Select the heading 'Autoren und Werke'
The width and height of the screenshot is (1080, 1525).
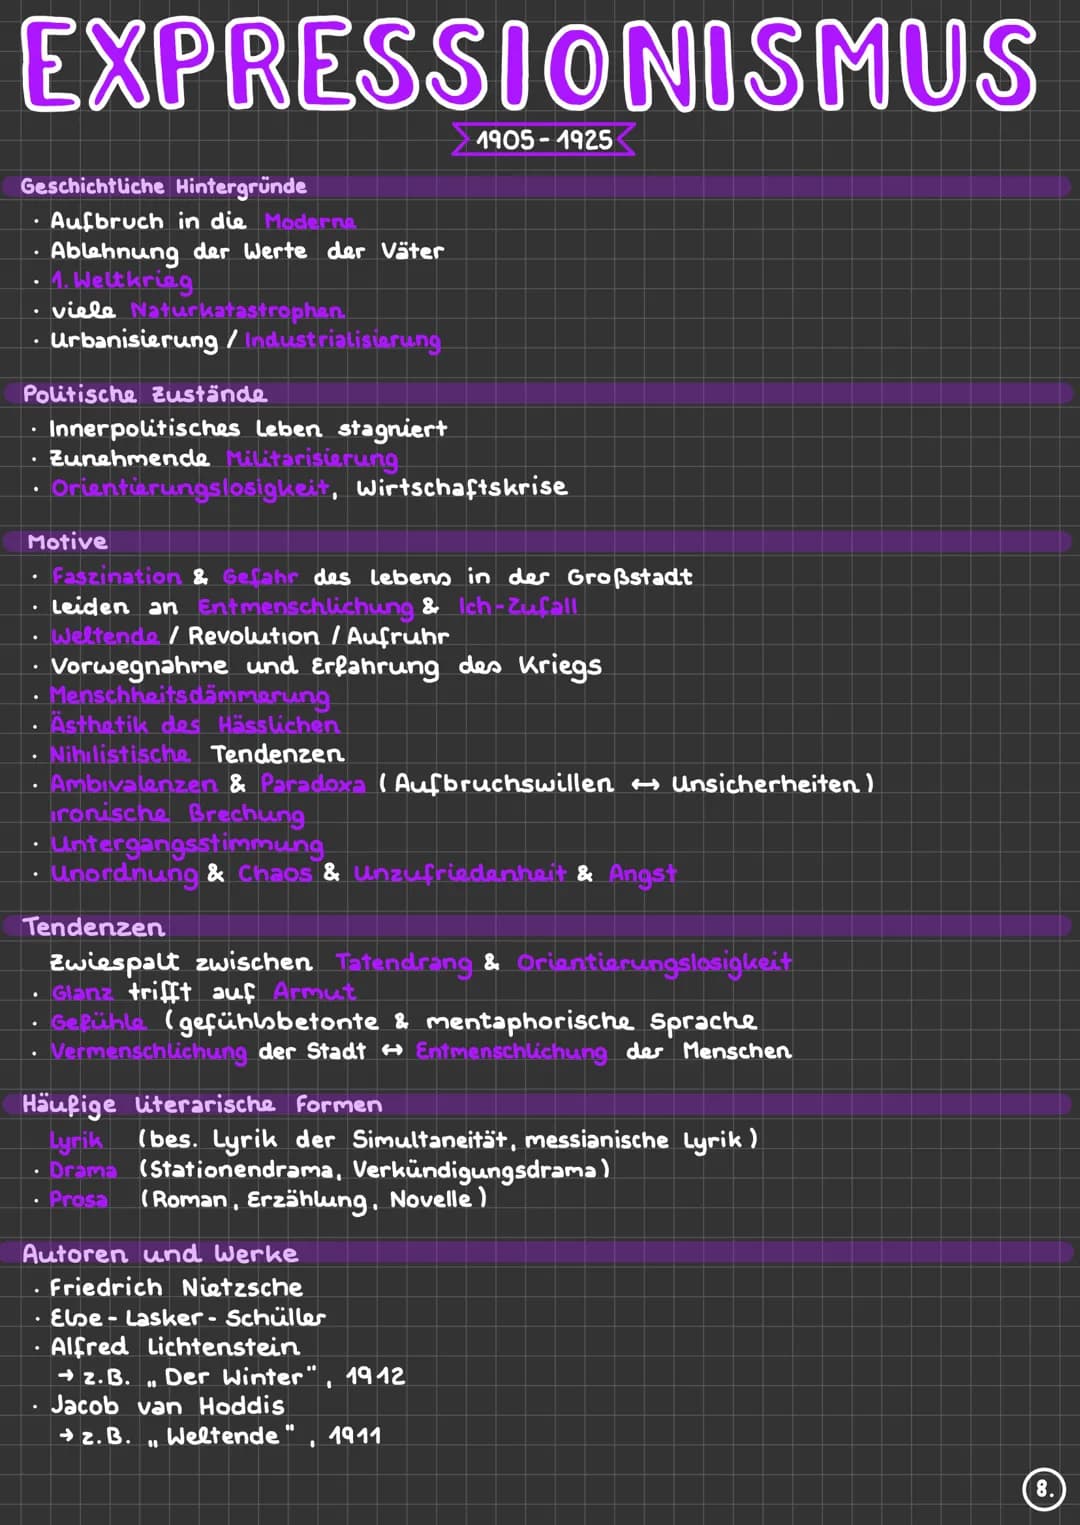click(x=160, y=1254)
